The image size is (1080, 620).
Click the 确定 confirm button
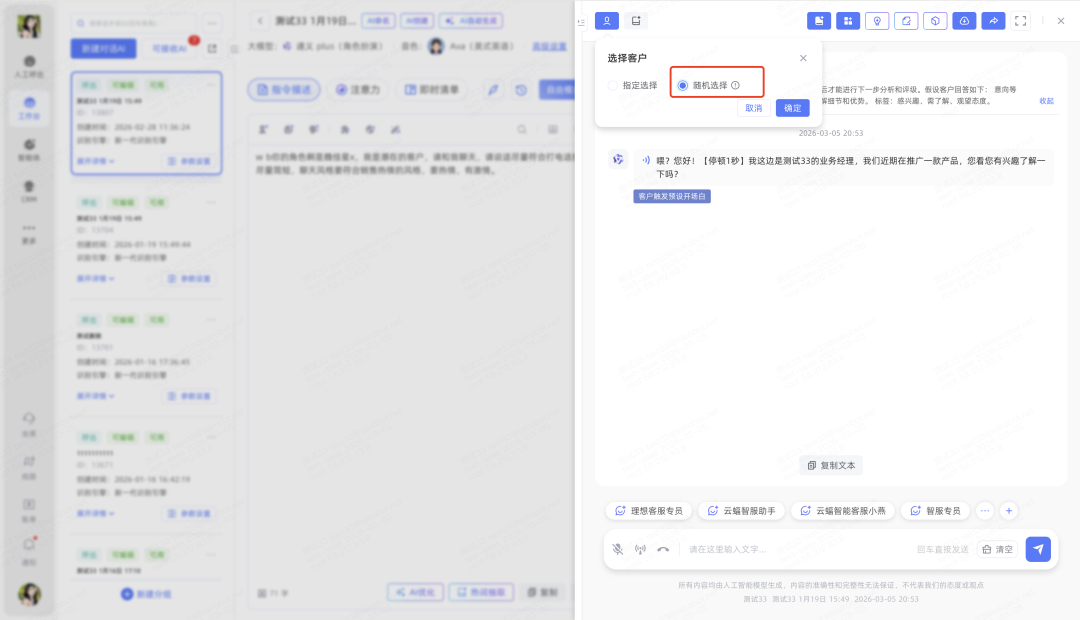coord(792,108)
